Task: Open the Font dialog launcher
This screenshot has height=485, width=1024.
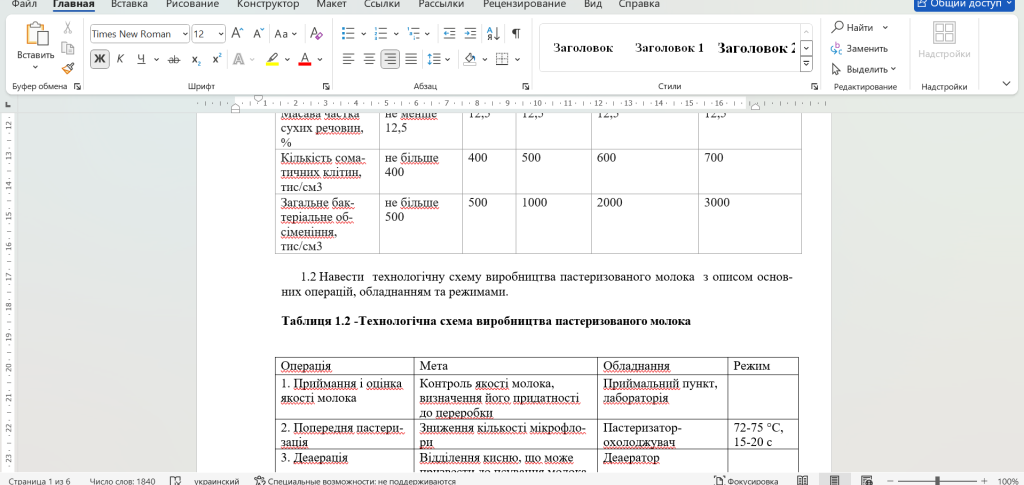Action: pos(326,86)
